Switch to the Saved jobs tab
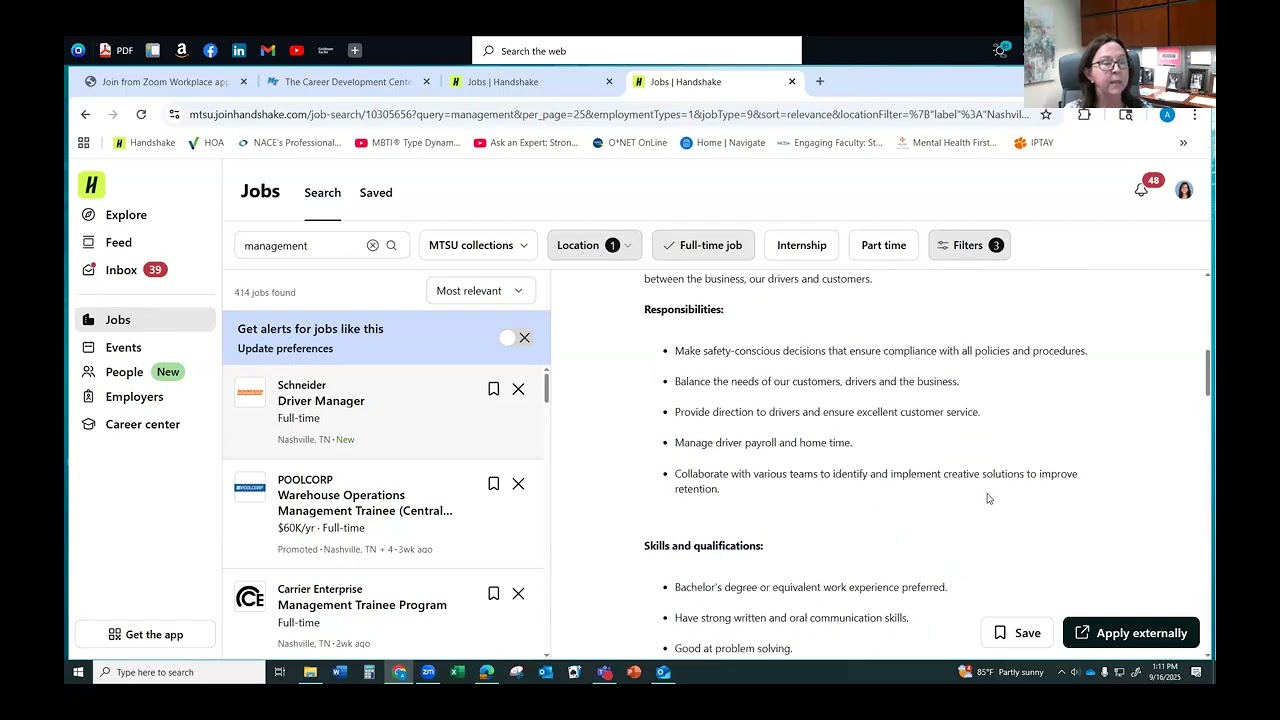 [x=376, y=193]
